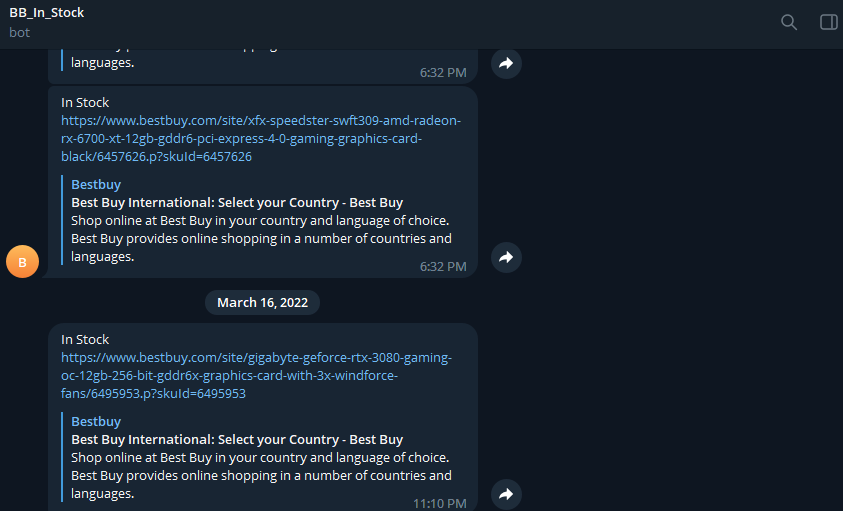Screen dimensions: 843x511
Task: Click the 11:10 PM timestamp on Gigabyte message
Action: [440, 503]
